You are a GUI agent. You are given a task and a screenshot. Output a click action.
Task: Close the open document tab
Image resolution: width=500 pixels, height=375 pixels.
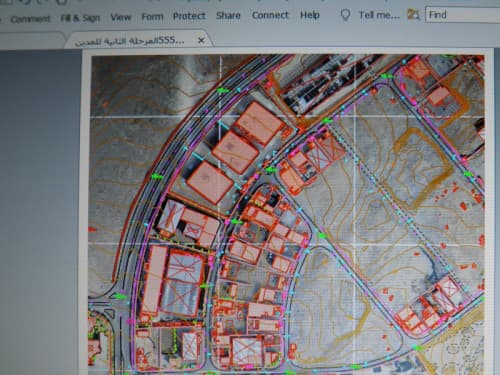[x=201, y=40]
